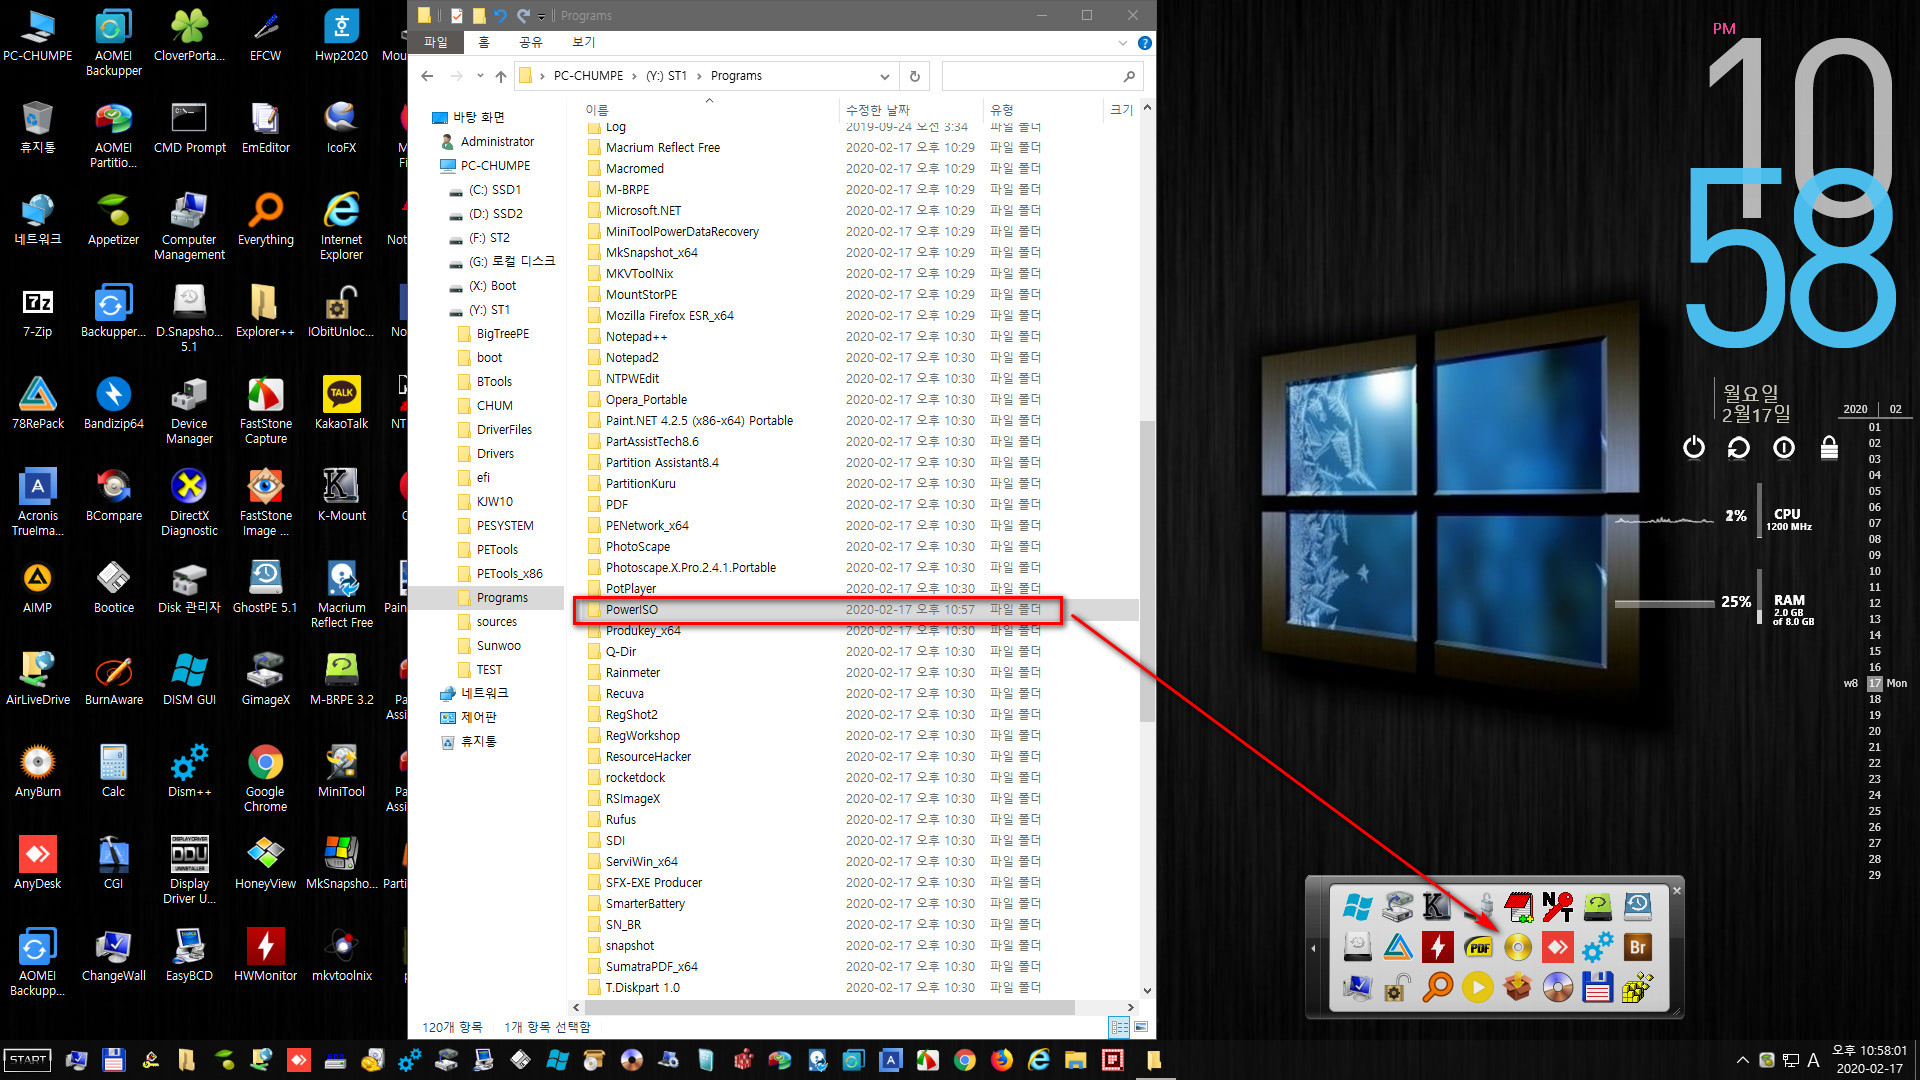The width and height of the screenshot is (1920, 1080).
Task: Open AIMP shortcut on the desktop
Action: coord(38,587)
